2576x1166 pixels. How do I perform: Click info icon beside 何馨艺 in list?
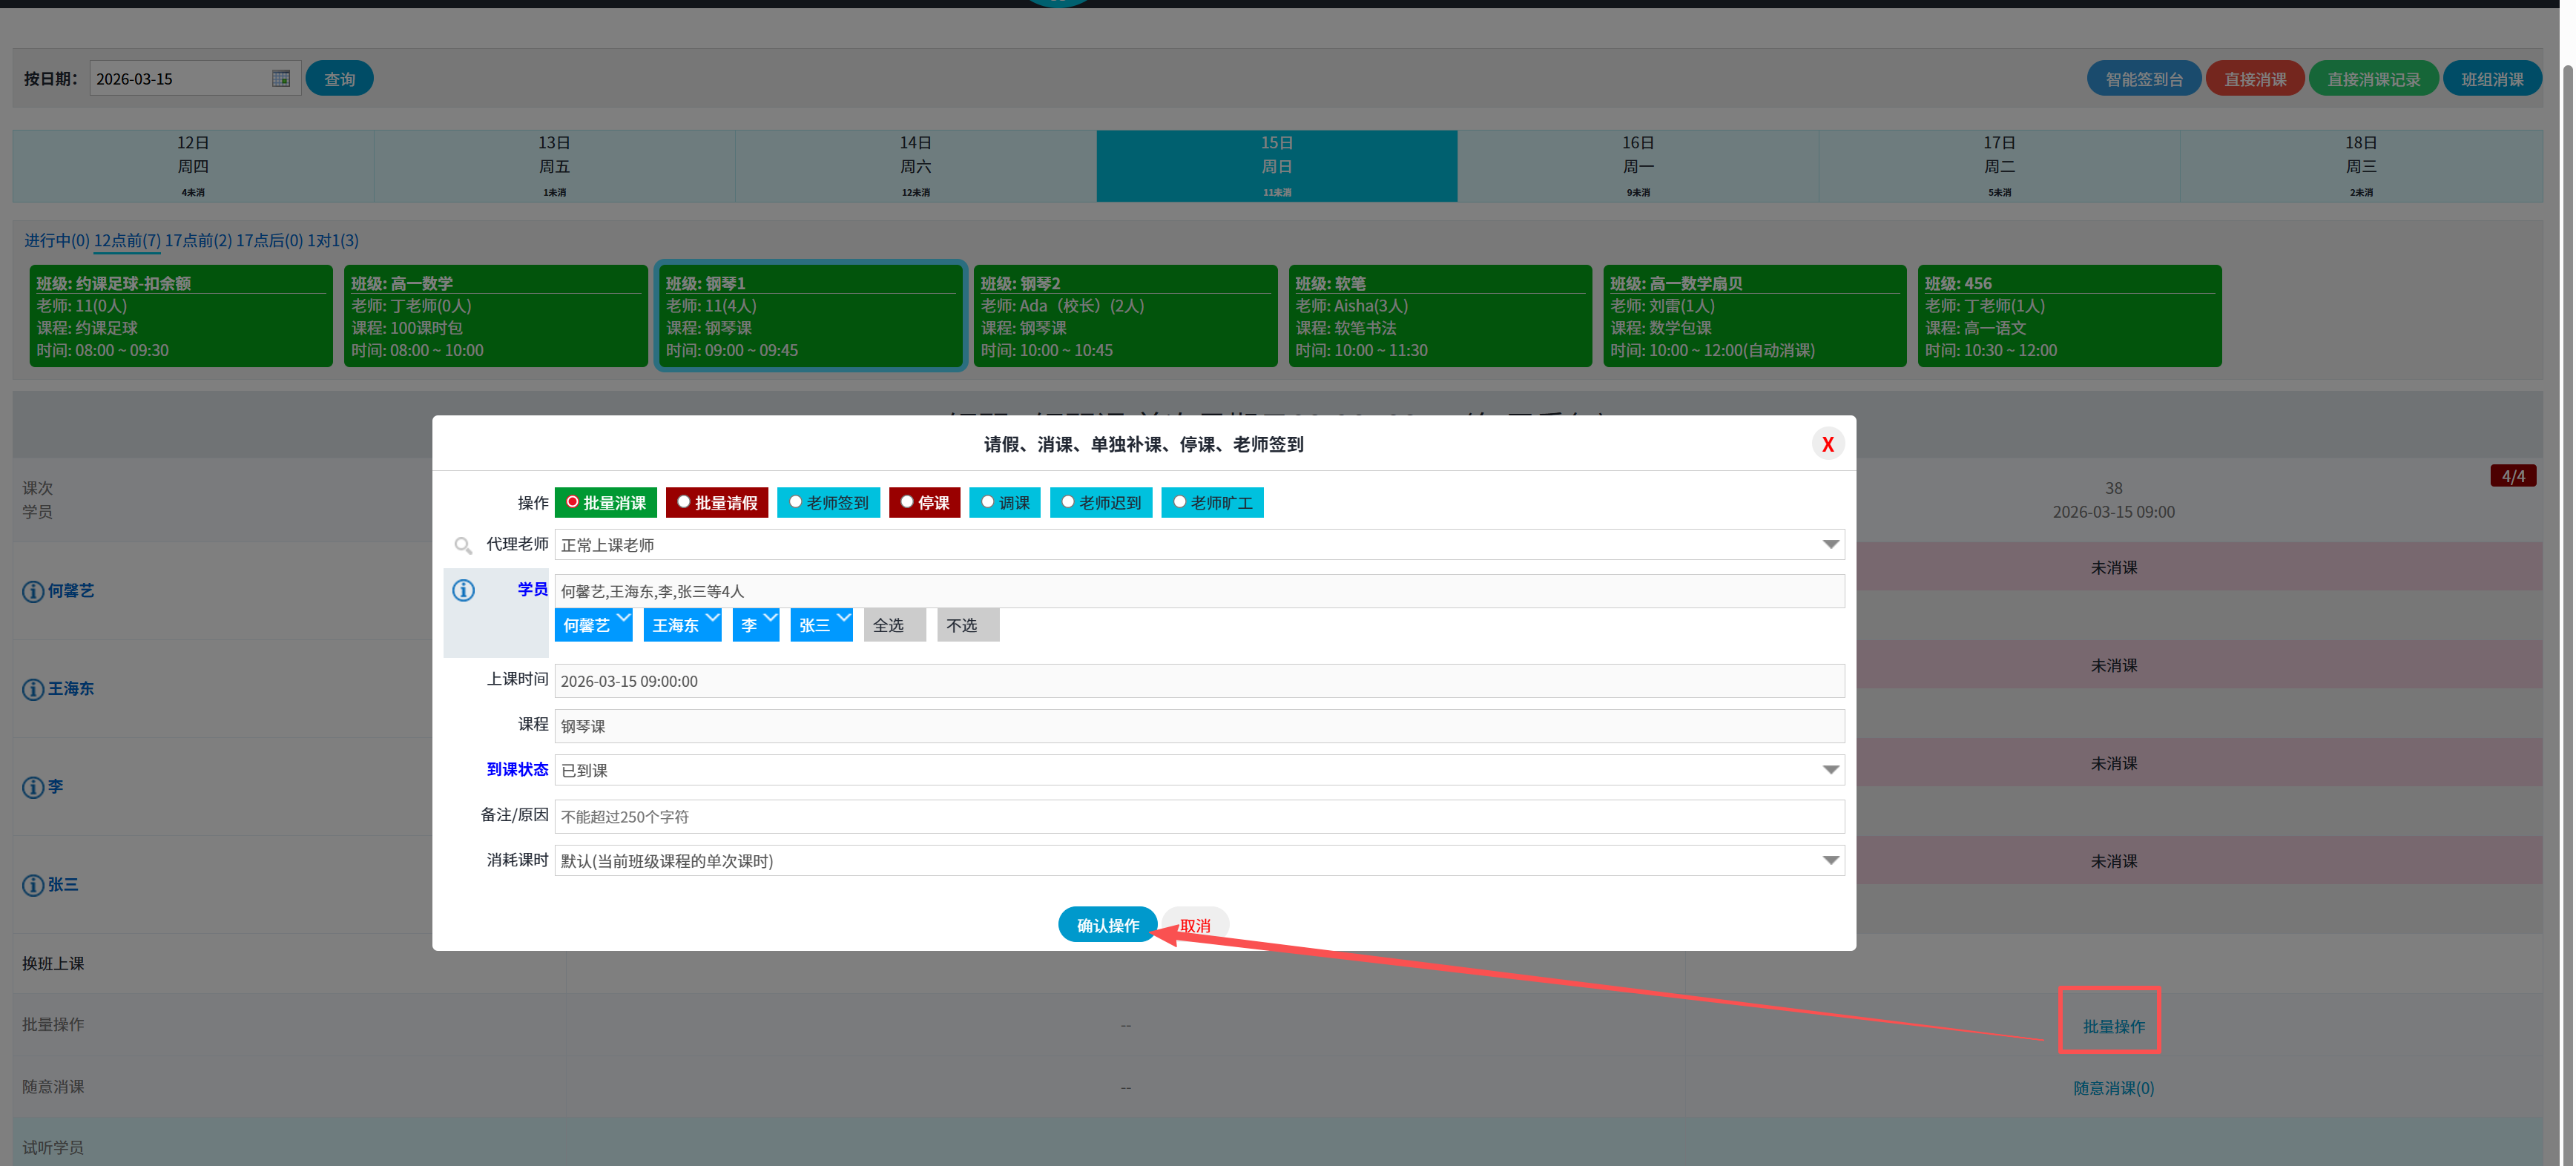click(x=32, y=591)
